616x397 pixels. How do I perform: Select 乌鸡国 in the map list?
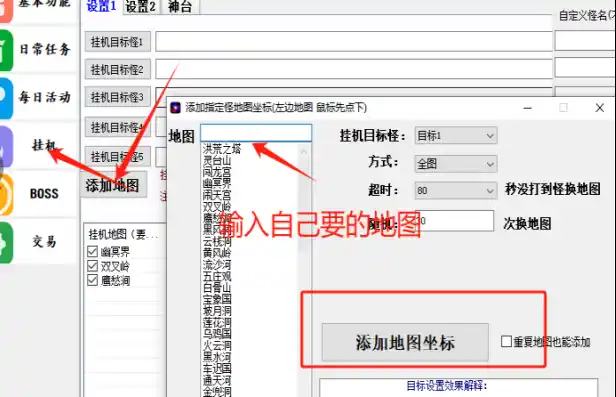[x=217, y=334]
